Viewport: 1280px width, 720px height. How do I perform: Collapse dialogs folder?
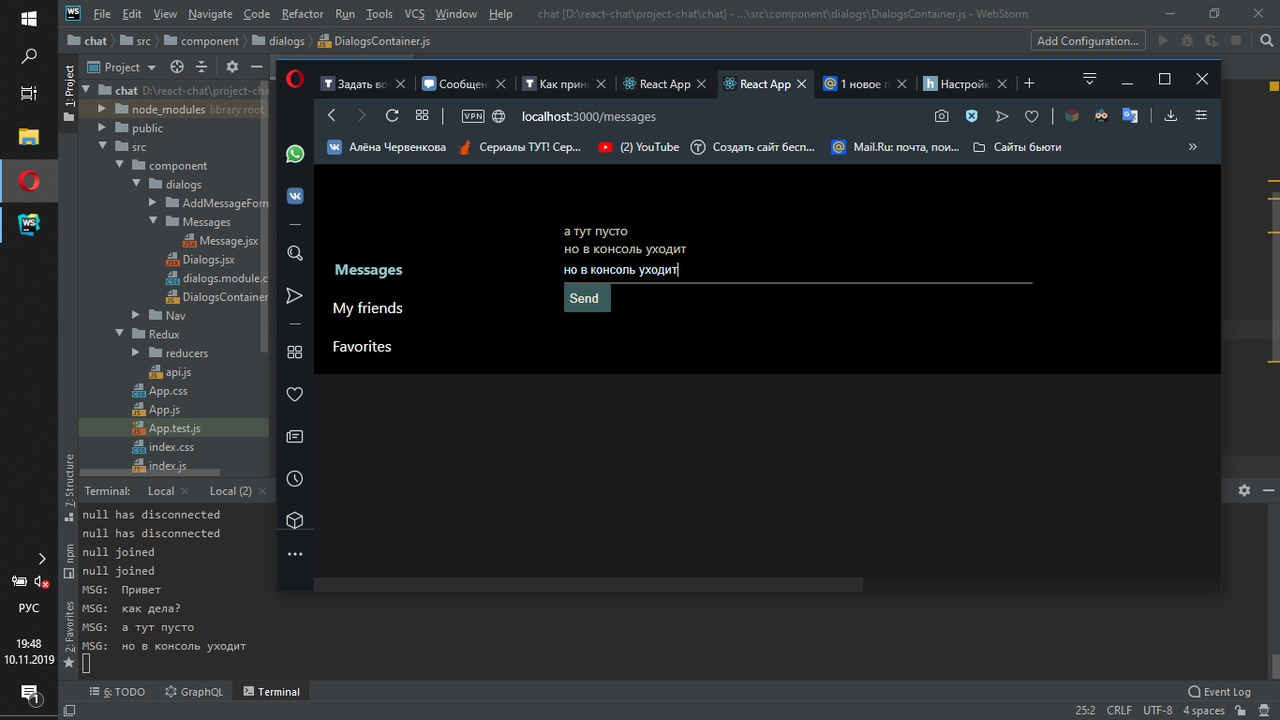136,184
